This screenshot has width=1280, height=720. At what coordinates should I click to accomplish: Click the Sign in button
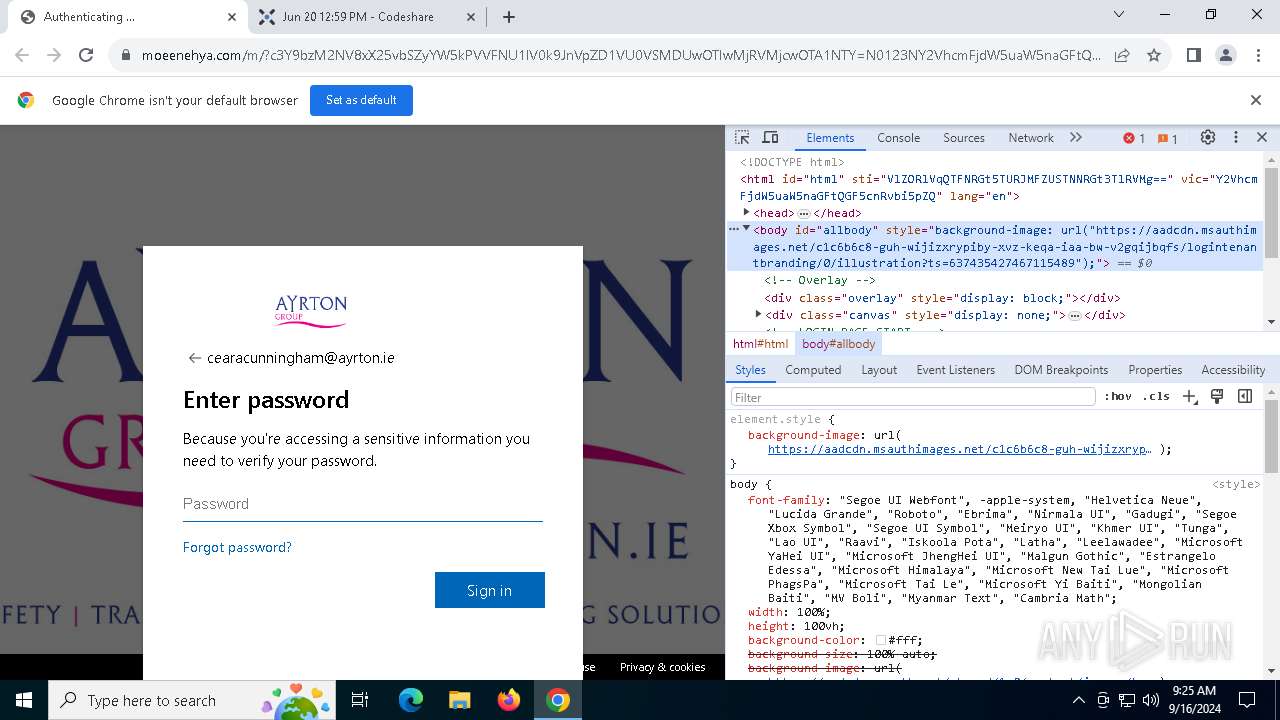490,590
